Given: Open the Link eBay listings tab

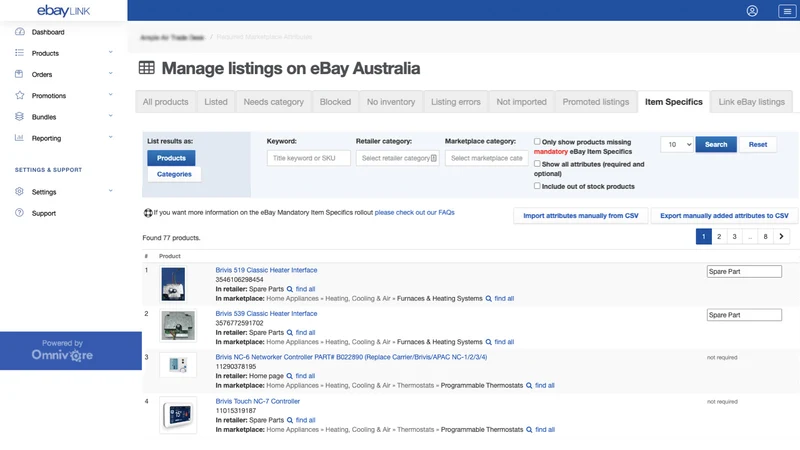Looking at the screenshot, I should click(x=752, y=102).
